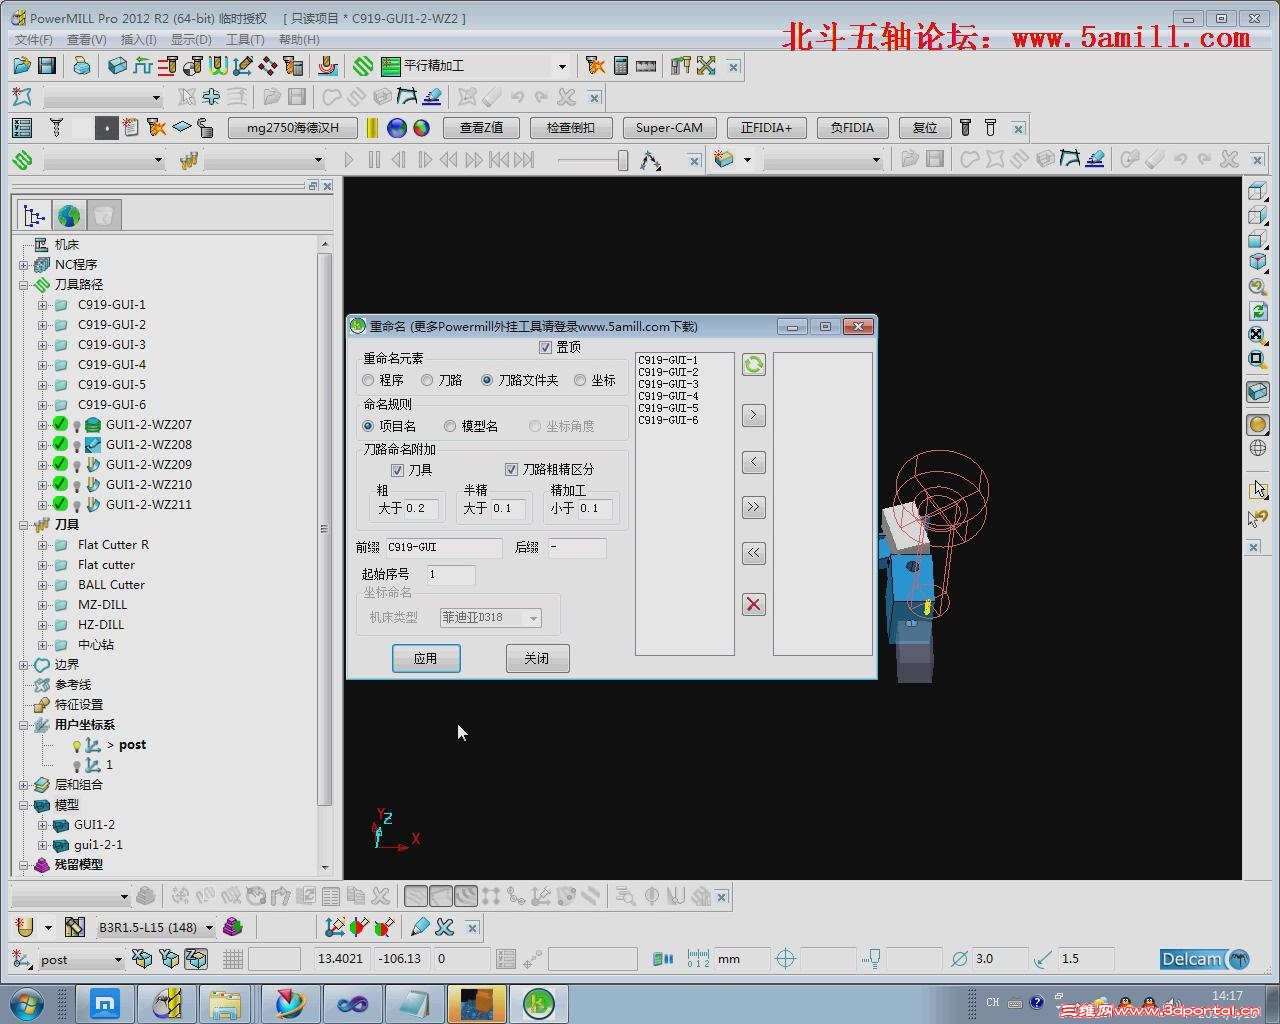Click the simulation speed slider handle
The image size is (1280, 1024).
pos(623,160)
